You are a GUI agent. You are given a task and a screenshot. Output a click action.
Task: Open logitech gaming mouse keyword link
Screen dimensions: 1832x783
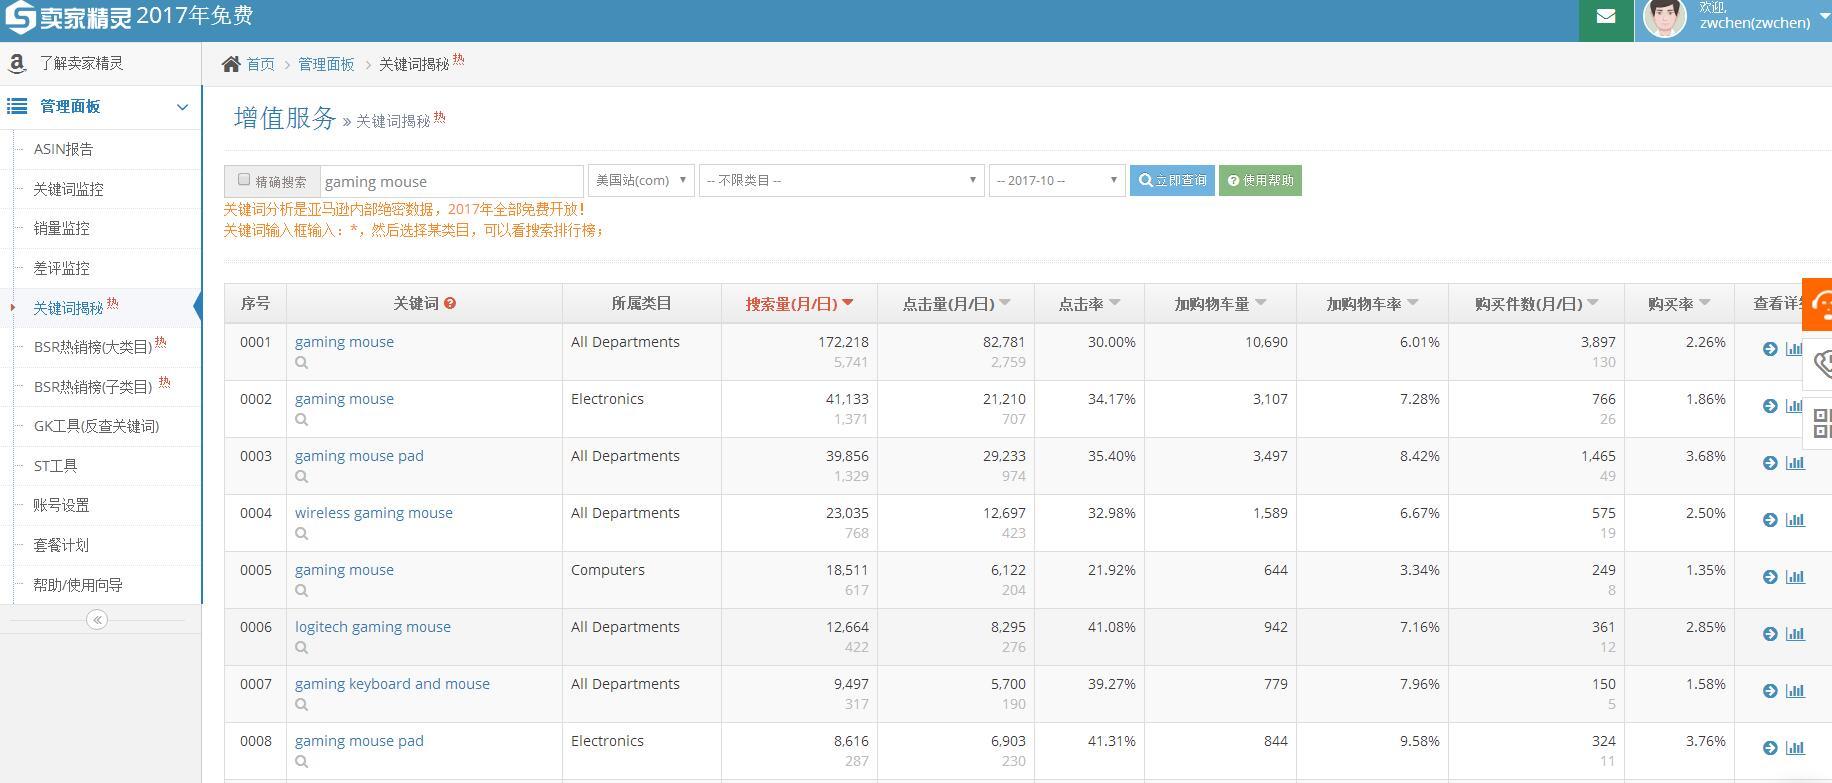tap(373, 627)
